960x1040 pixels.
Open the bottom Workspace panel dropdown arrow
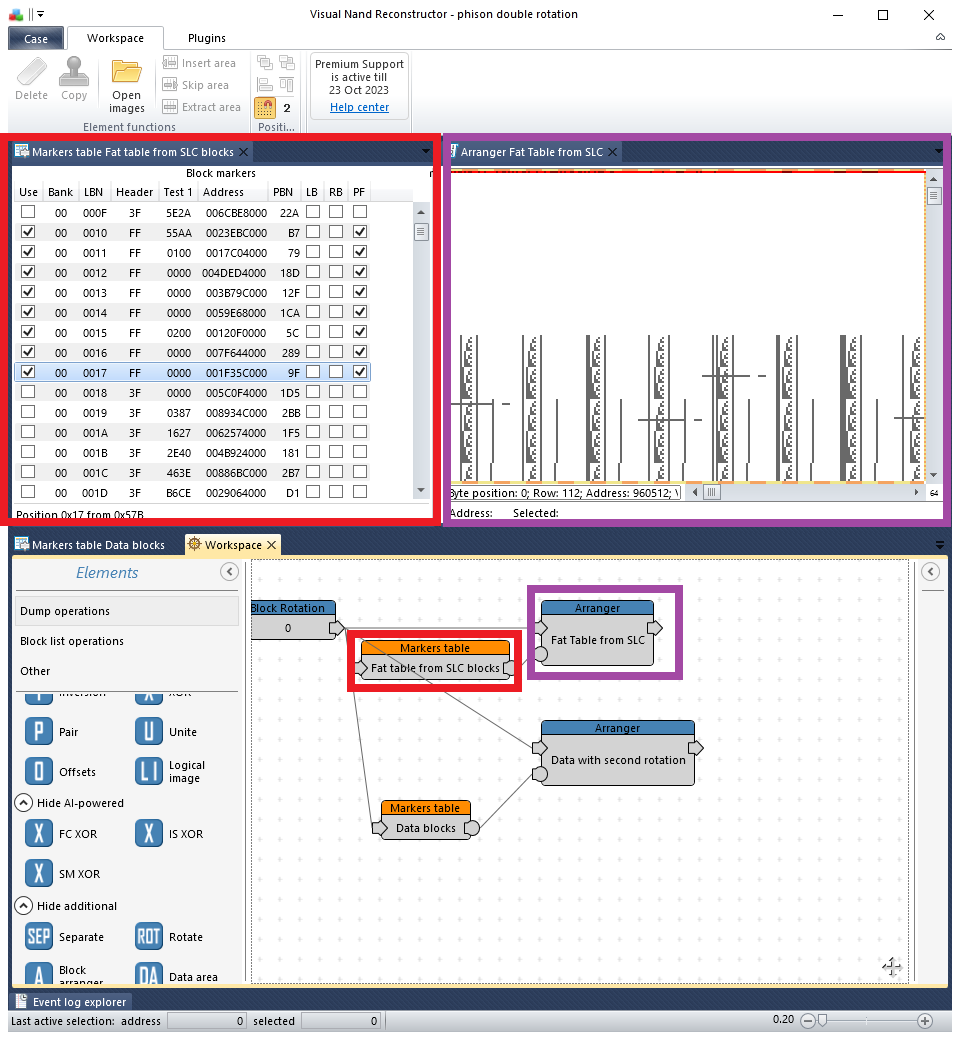pyautogui.click(x=939, y=545)
